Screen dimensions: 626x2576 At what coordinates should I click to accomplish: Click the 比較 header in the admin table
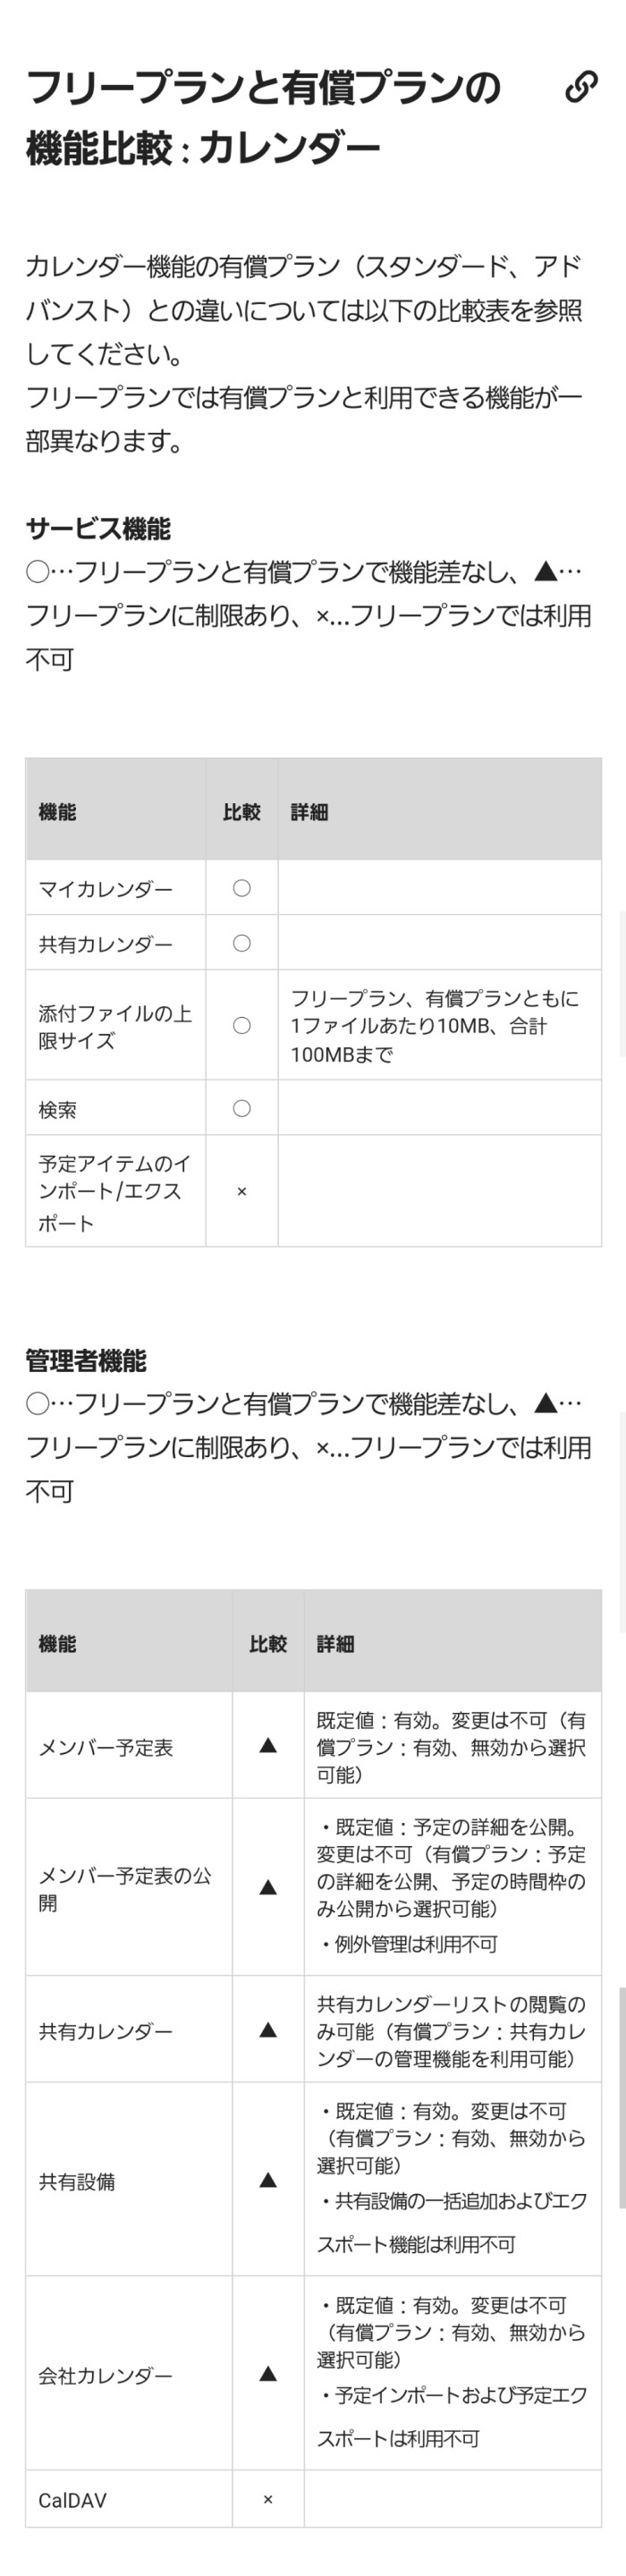(267, 1644)
